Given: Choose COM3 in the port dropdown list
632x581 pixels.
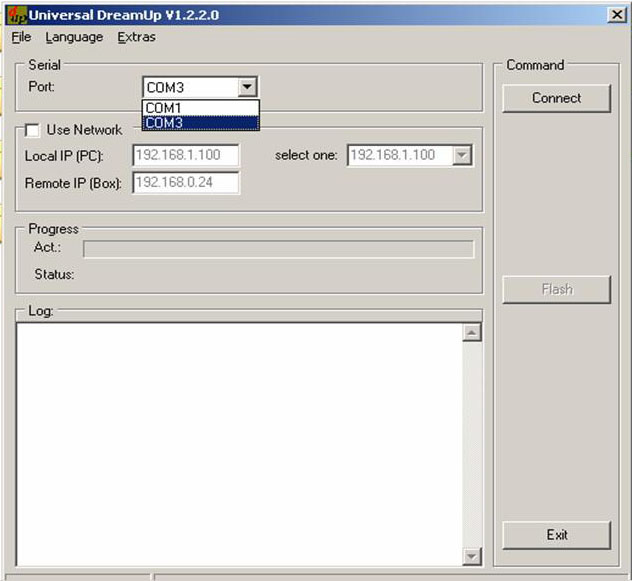Looking at the screenshot, I should [x=201, y=123].
